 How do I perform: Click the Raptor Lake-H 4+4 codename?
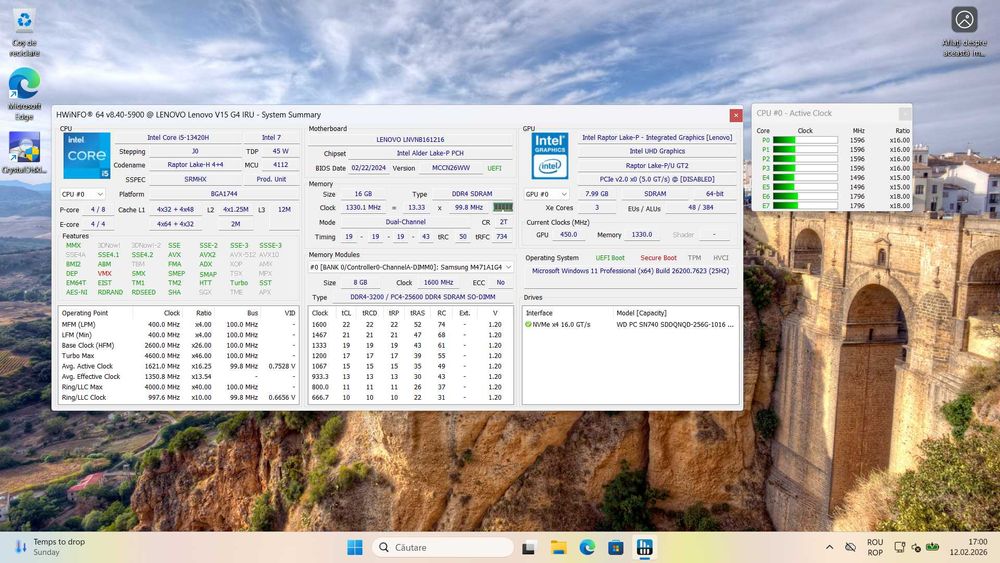pyautogui.click(x=195, y=165)
